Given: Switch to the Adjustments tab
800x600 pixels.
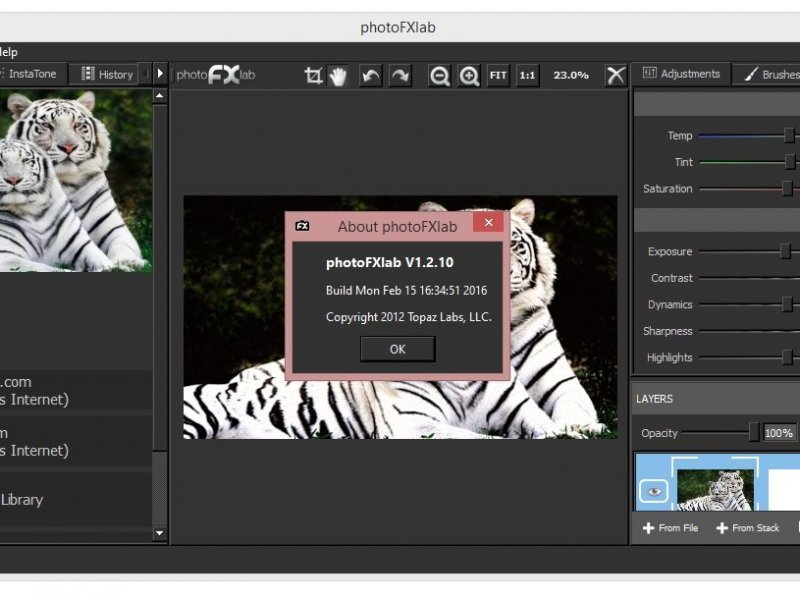Looking at the screenshot, I should click(x=681, y=74).
